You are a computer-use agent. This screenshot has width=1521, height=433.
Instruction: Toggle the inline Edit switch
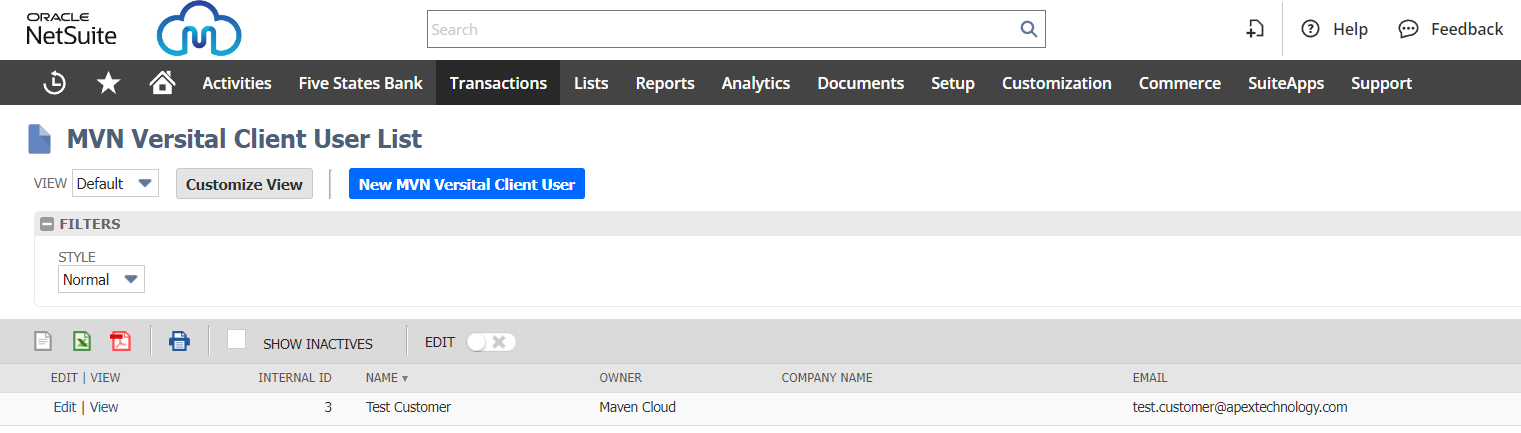coord(491,342)
